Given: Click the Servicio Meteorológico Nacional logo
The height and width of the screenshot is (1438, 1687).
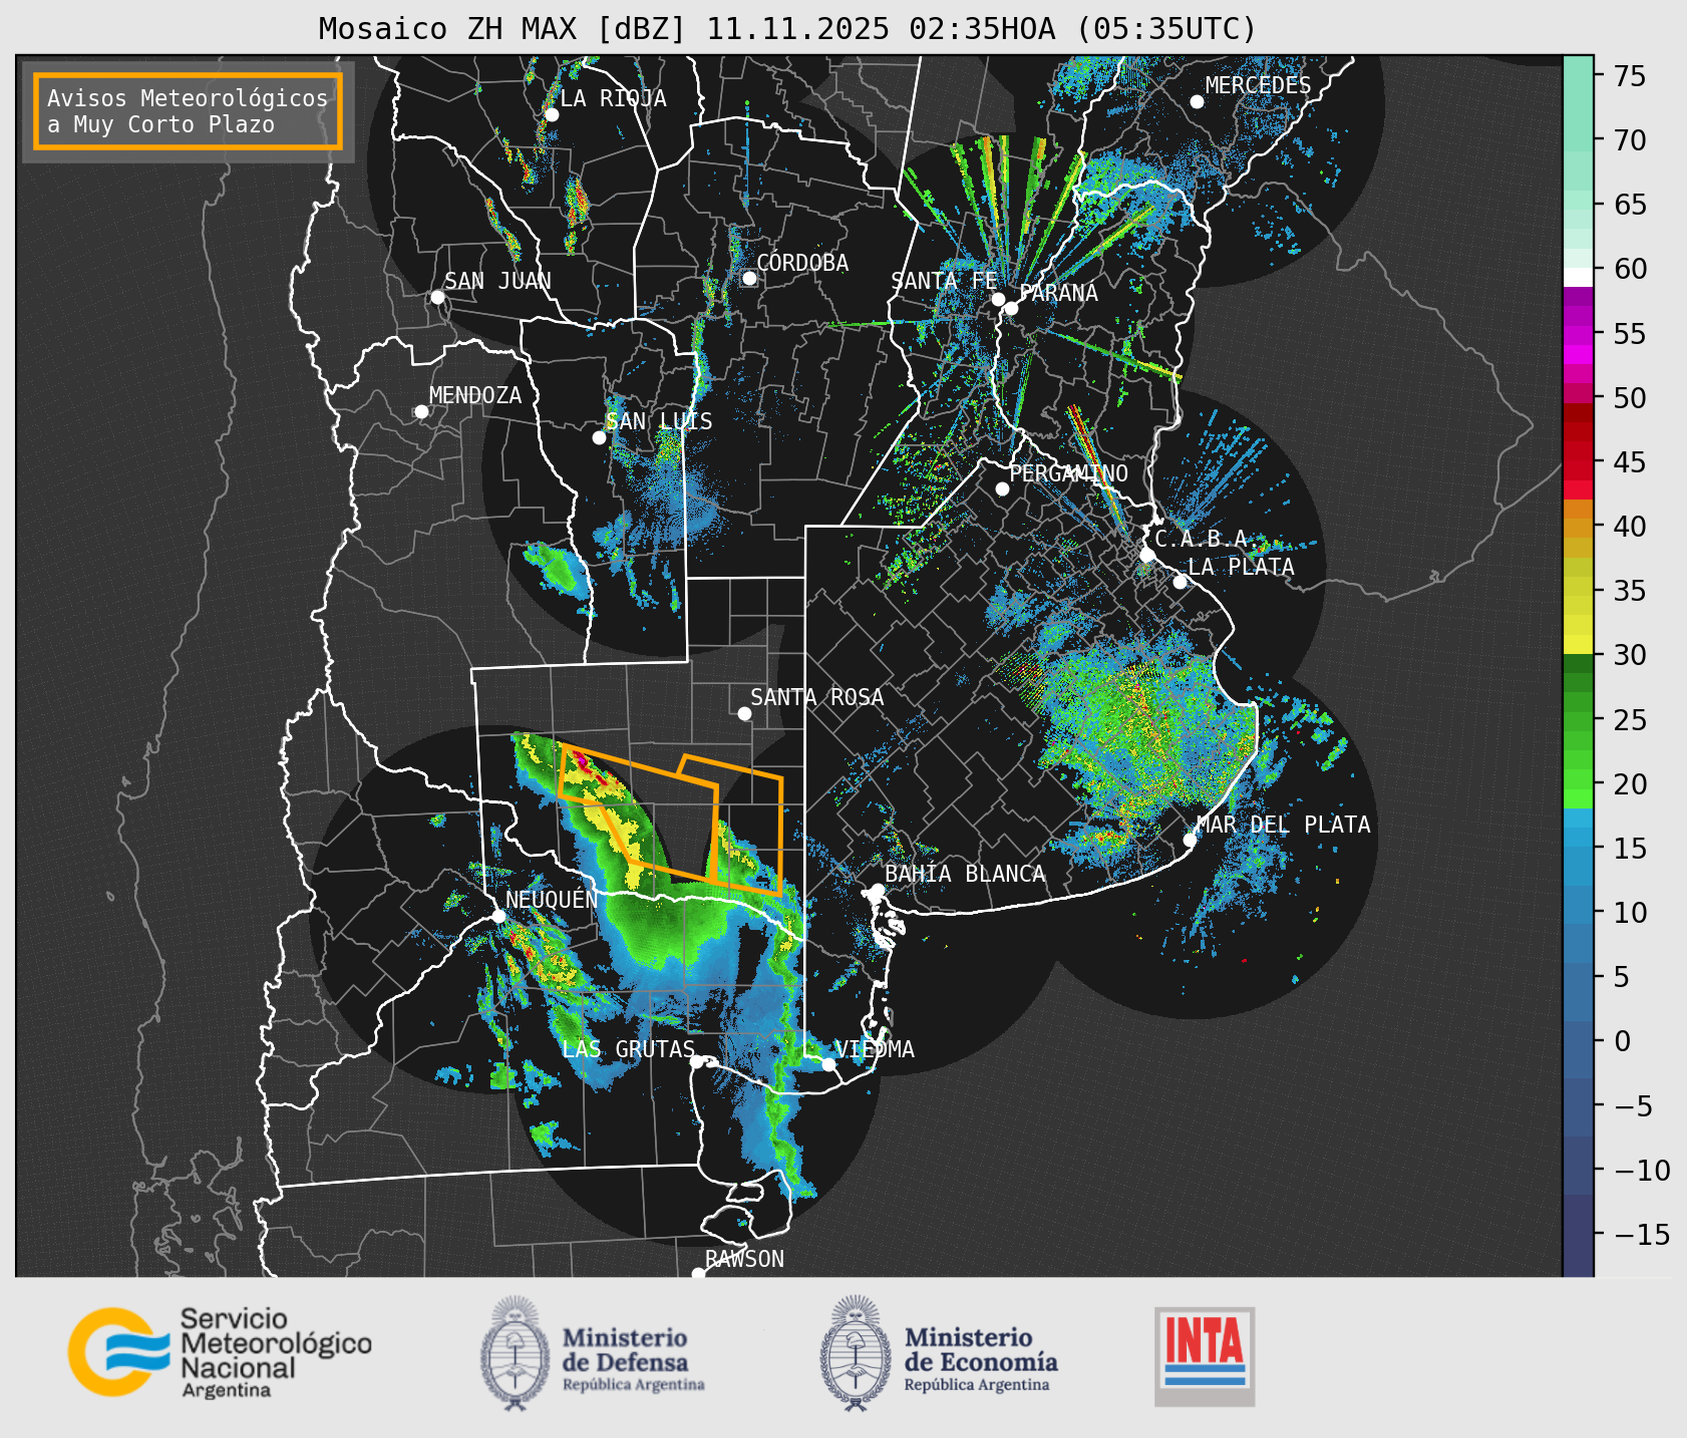Looking at the screenshot, I should coord(219,1352).
